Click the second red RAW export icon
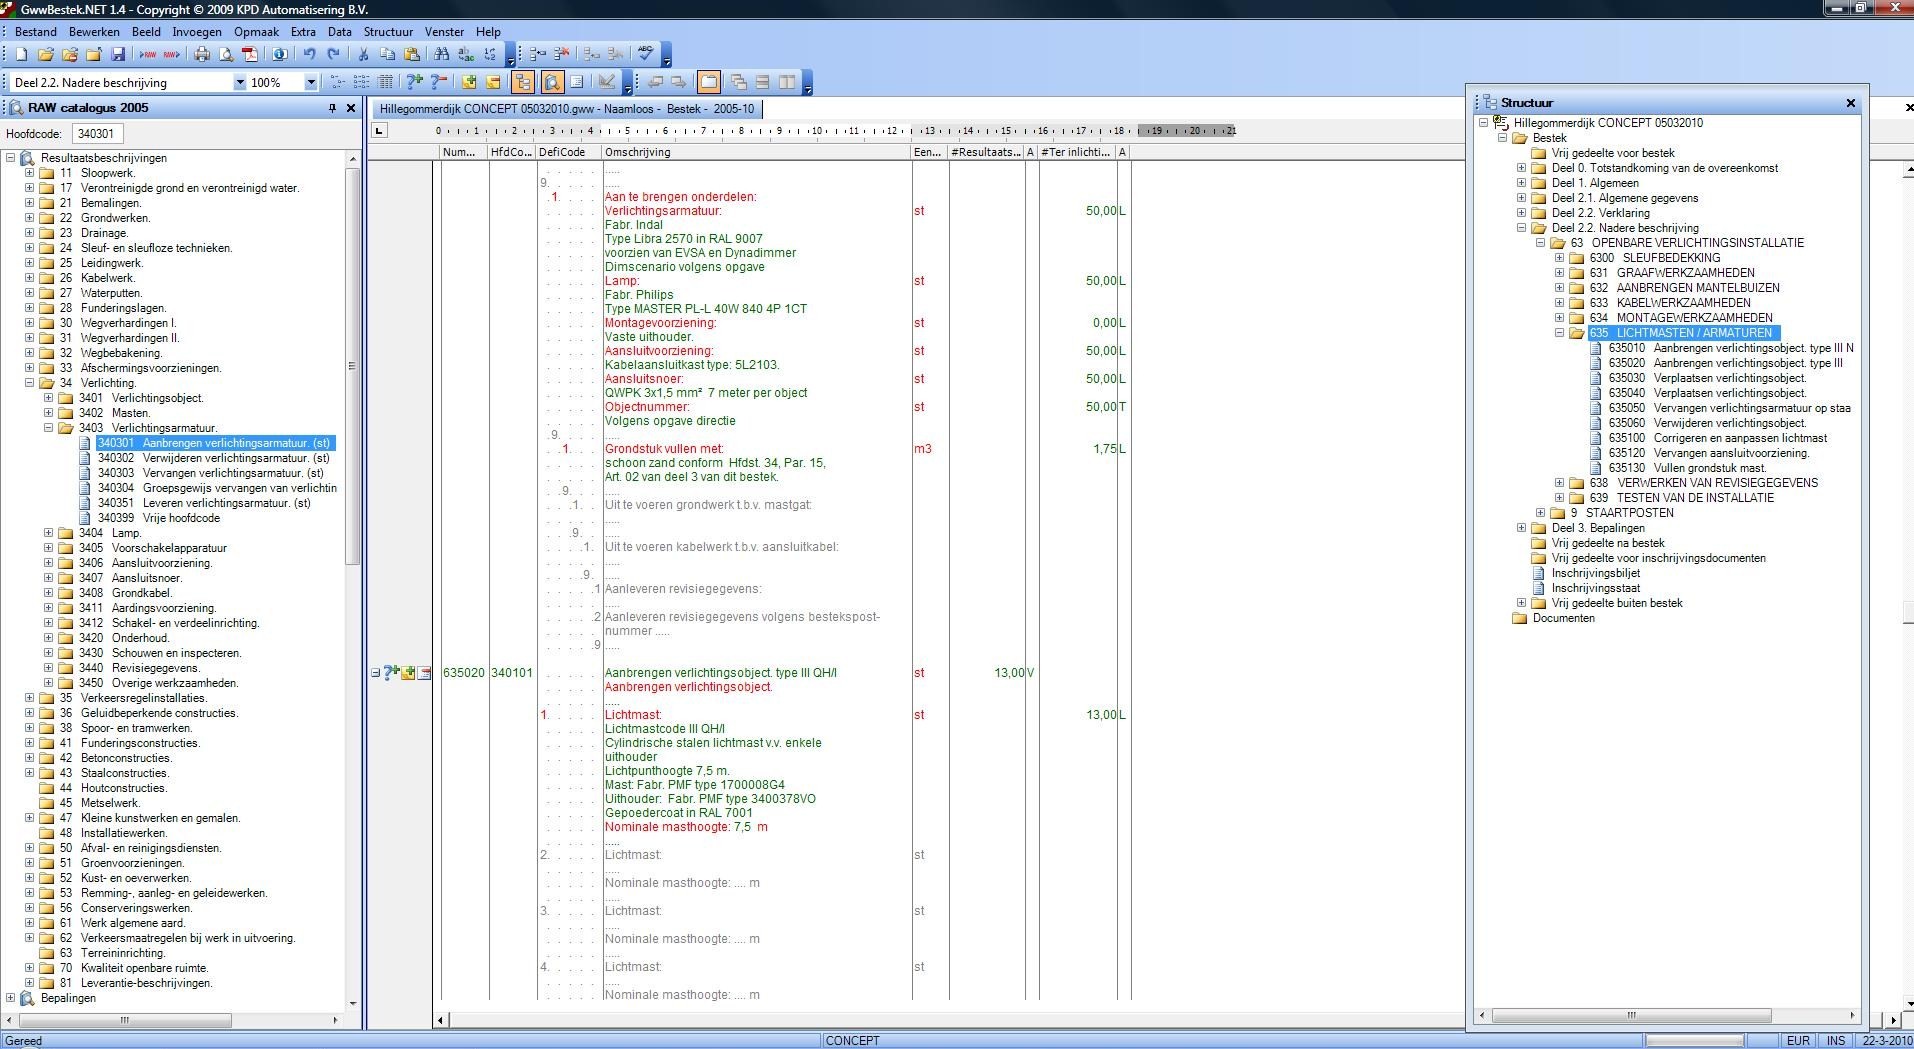 click(172, 55)
